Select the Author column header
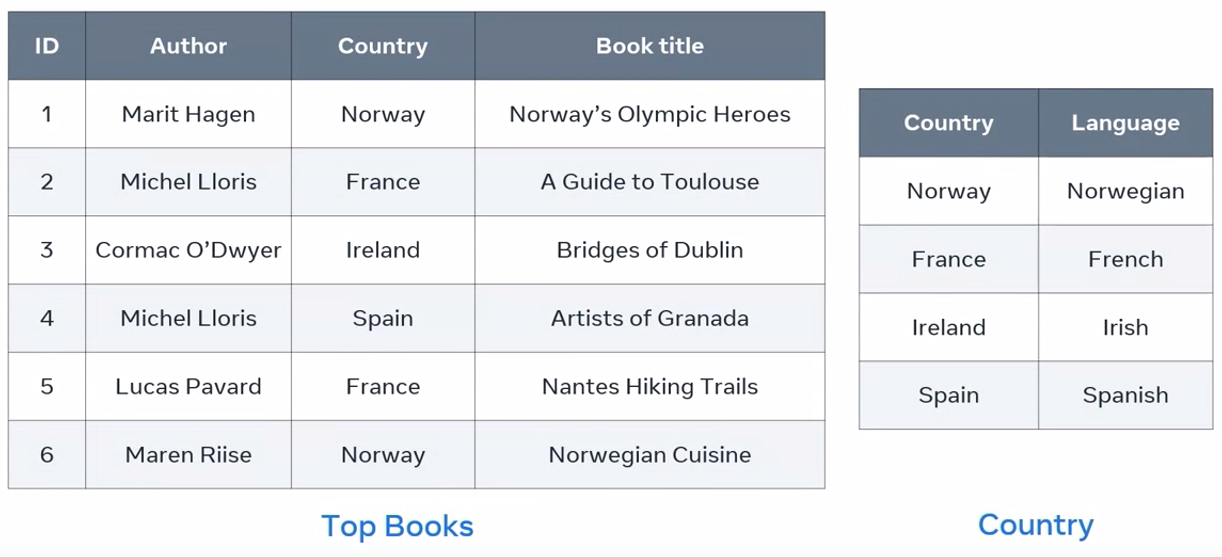This screenshot has width=1222, height=557. point(188,46)
